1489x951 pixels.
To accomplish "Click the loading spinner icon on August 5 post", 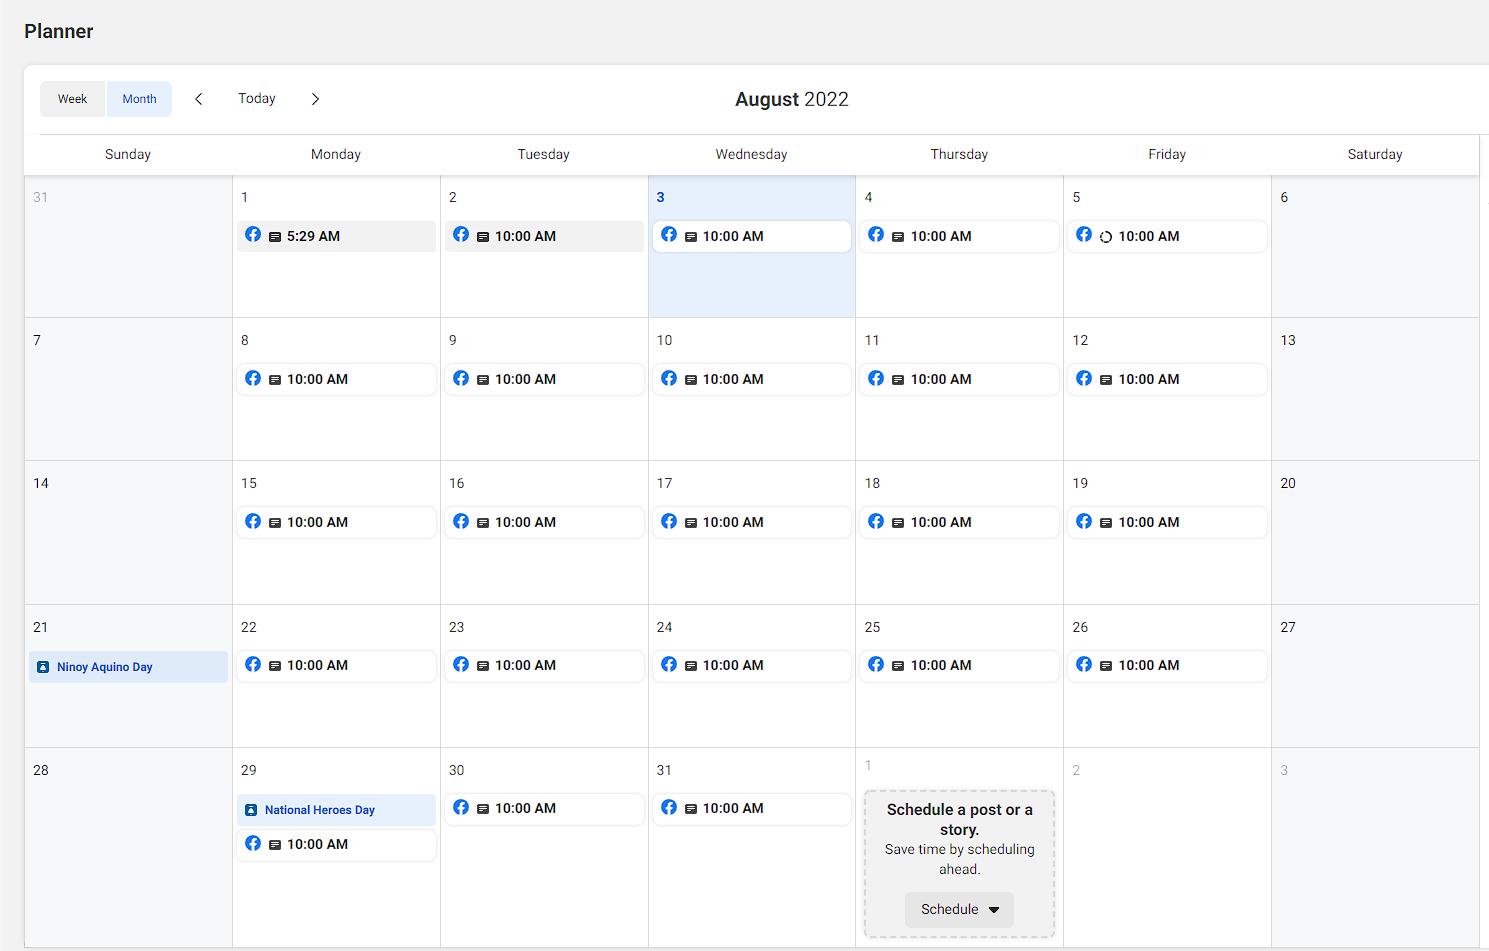I will click(x=1106, y=237).
